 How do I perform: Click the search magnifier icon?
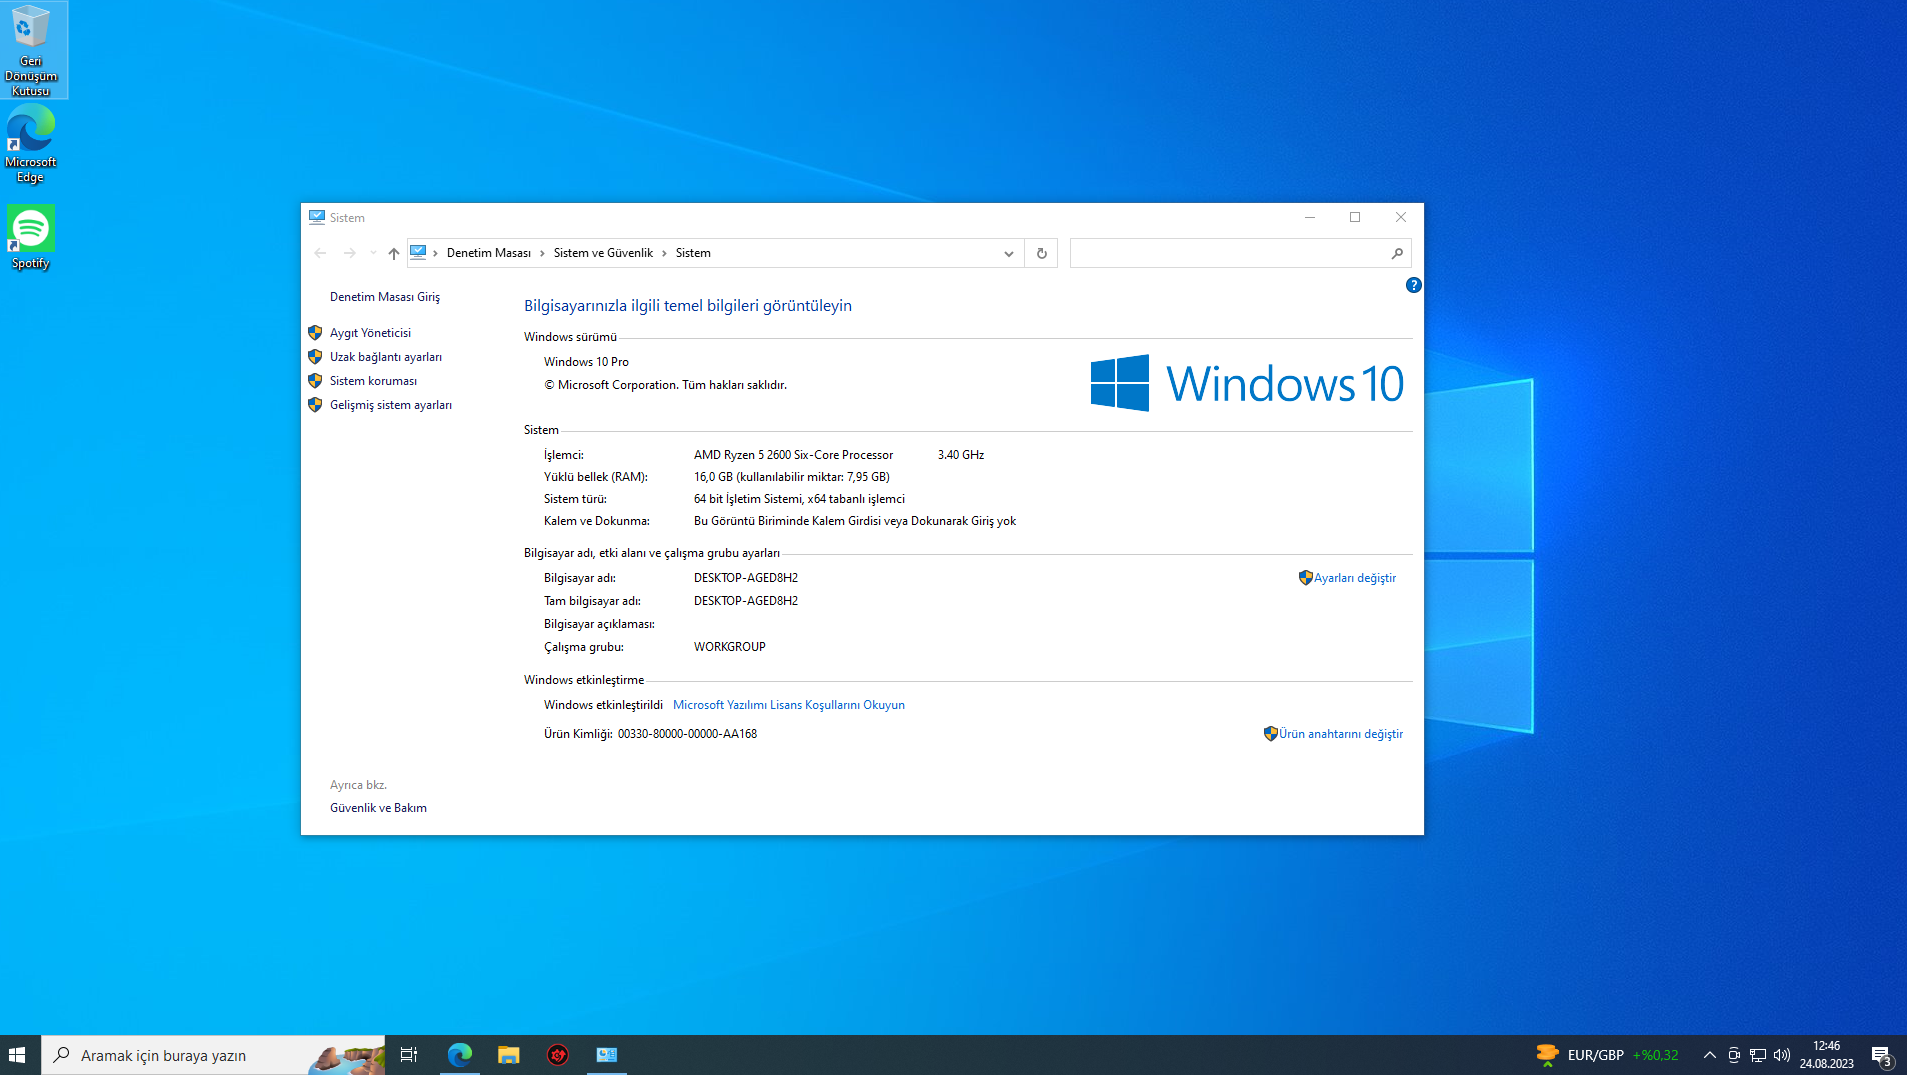(1397, 253)
